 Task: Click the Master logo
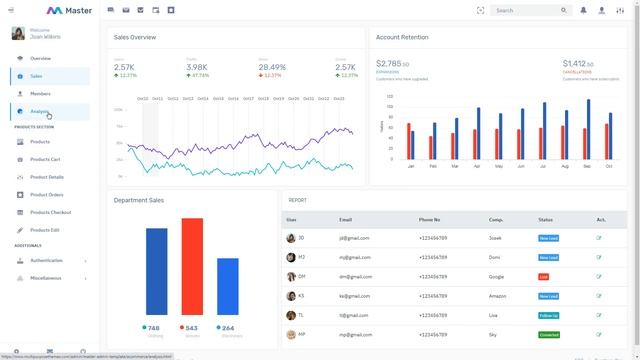click(69, 10)
